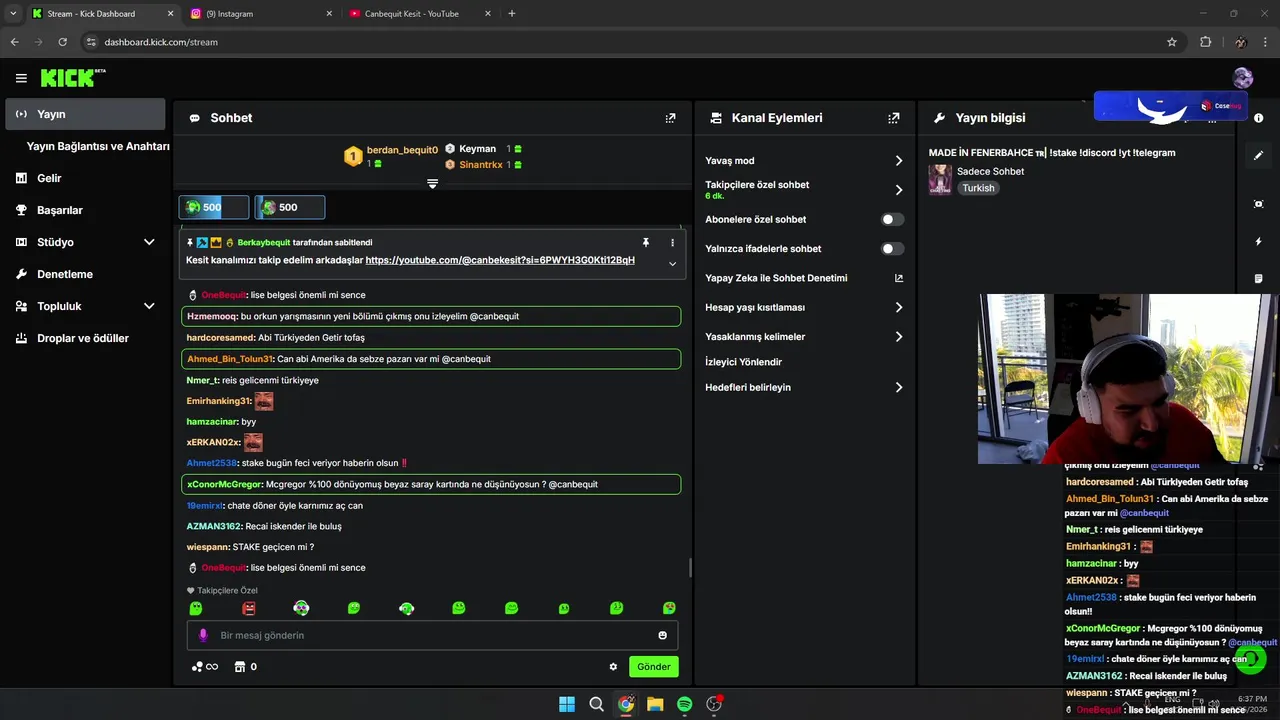The height and width of the screenshot is (720, 1280).
Task: Pop out the Kanal Eylemleri panel
Action: [893, 118]
